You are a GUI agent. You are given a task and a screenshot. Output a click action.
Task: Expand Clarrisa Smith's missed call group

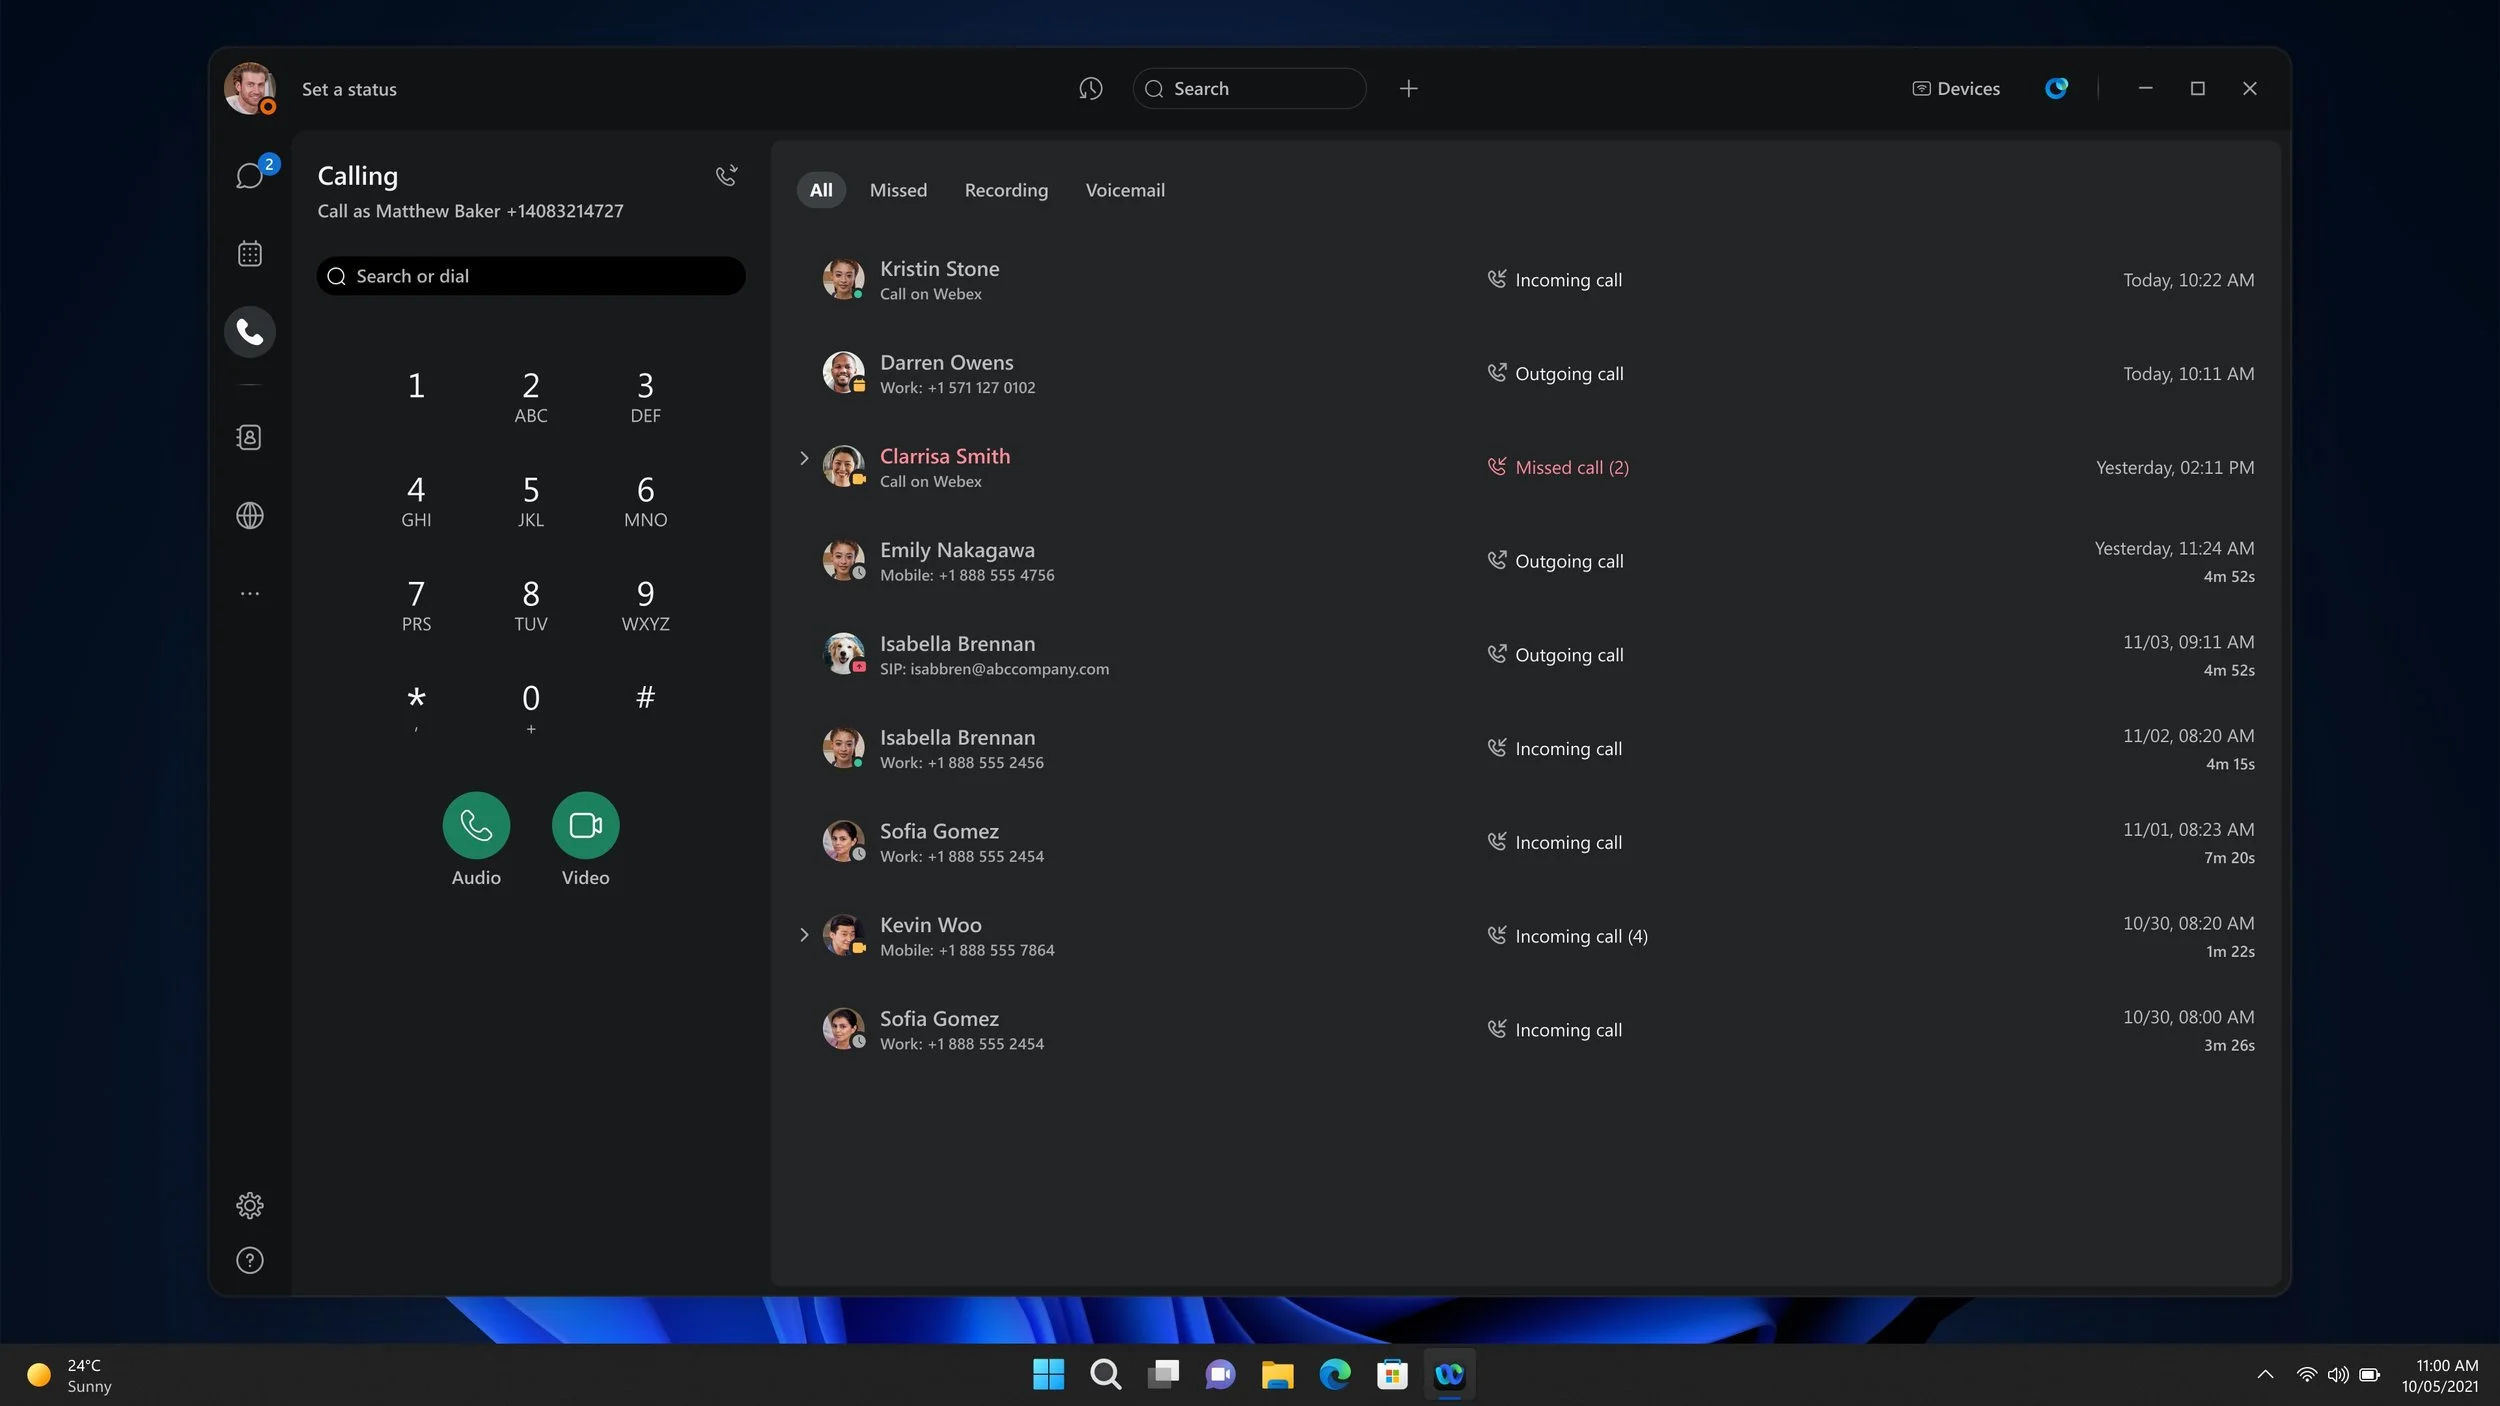pos(805,458)
